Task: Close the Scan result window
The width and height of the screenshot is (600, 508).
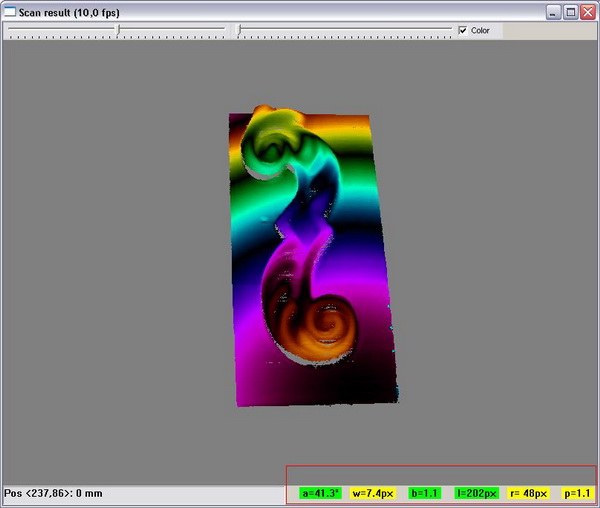Action: [x=587, y=11]
